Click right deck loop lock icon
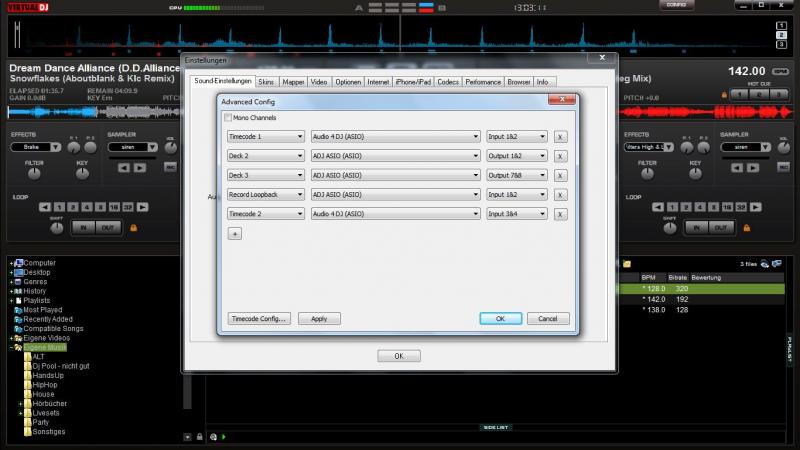Screen dimensions: 800x450 click(746, 228)
